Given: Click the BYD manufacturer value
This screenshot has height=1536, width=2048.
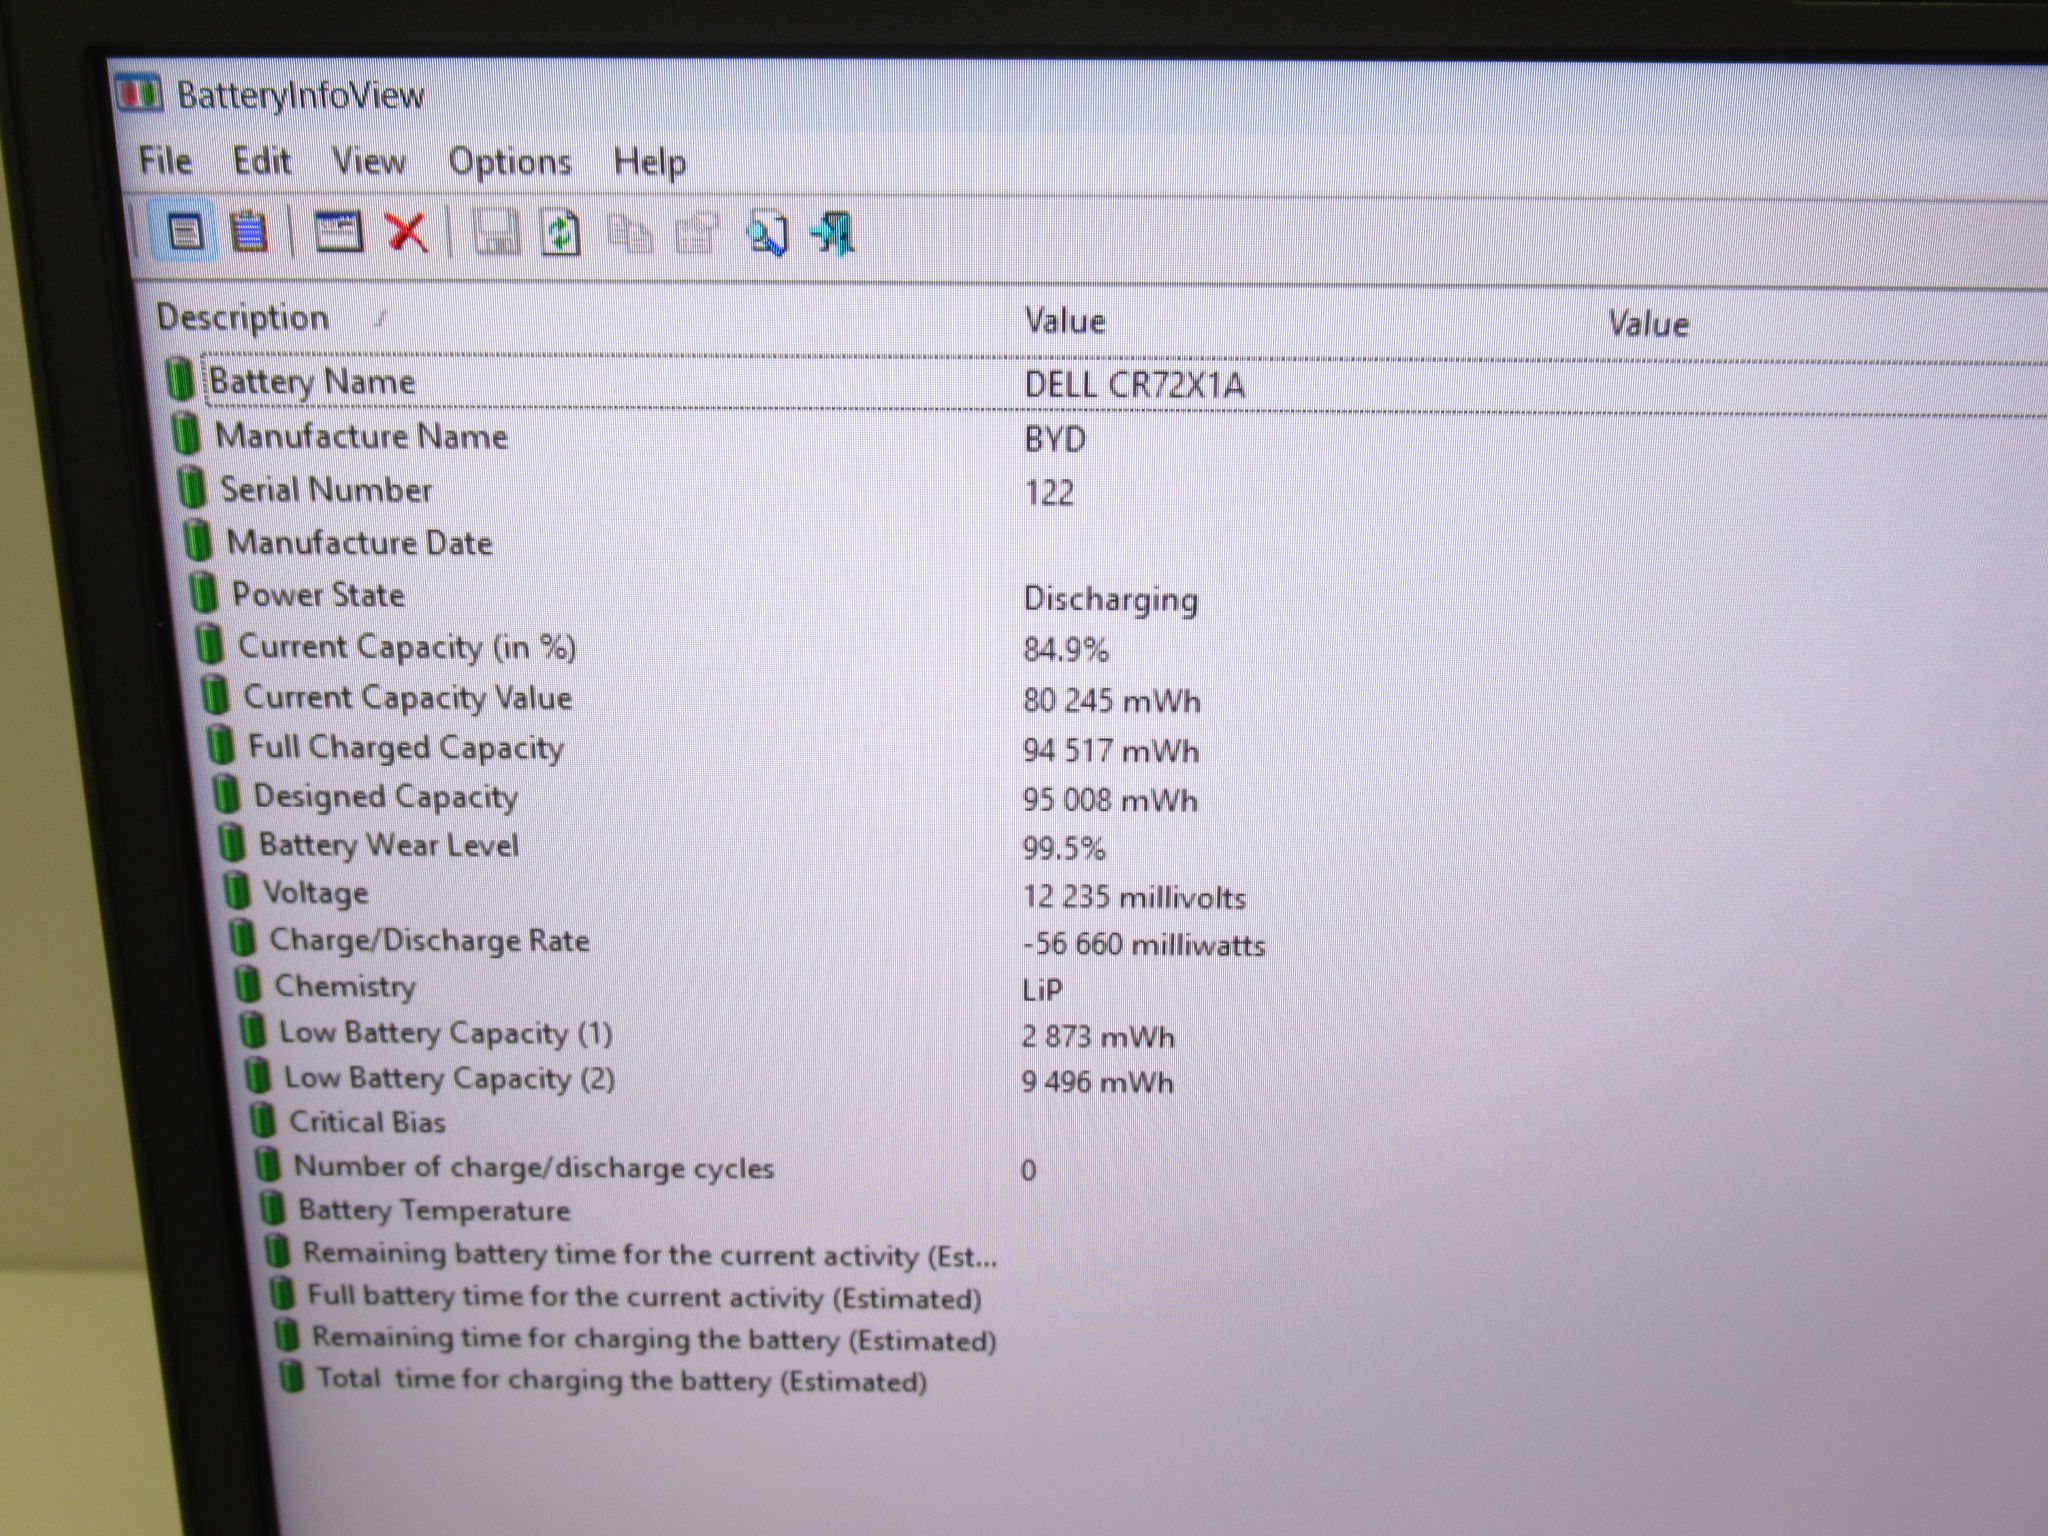Looking at the screenshot, I should (1055, 439).
